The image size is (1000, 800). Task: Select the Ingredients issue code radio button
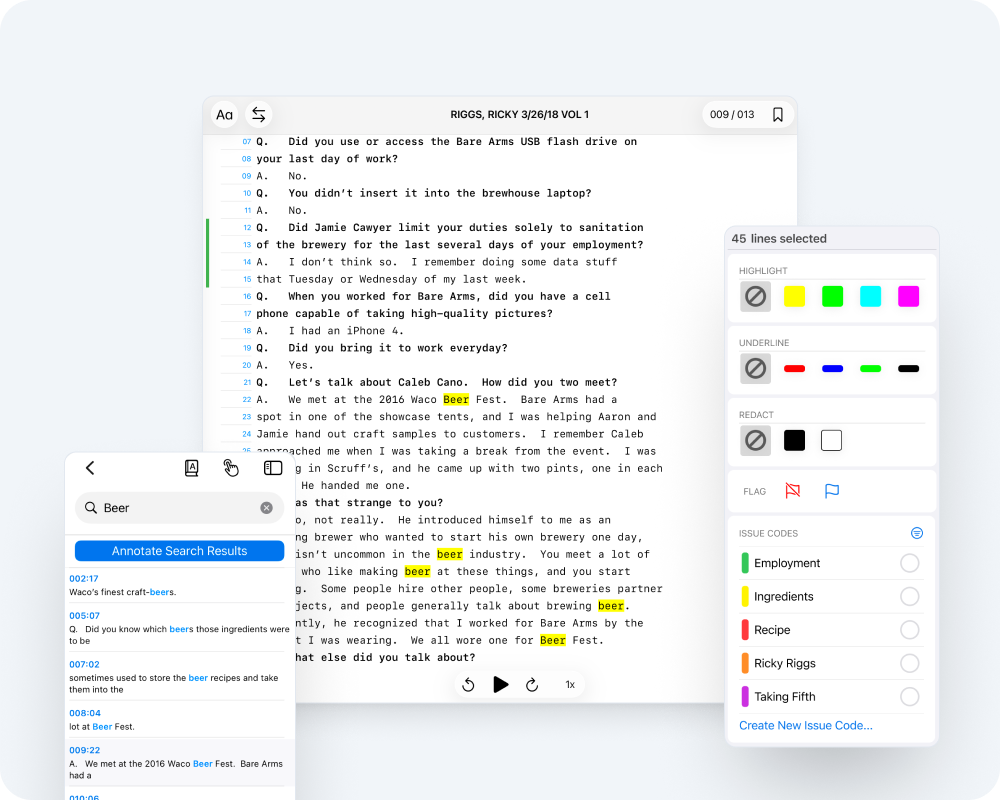click(x=909, y=597)
